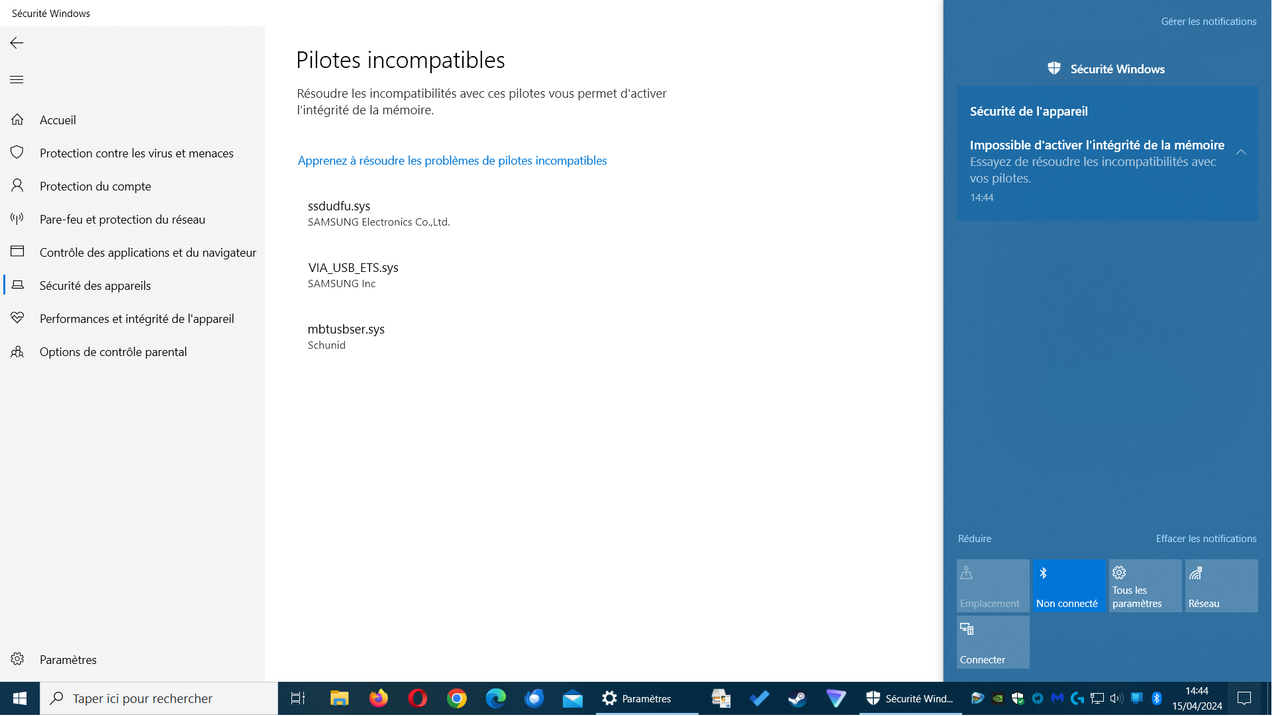1280x716 pixels.
Task: Open Task View from taskbar
Action: click(x=297, y=699)
